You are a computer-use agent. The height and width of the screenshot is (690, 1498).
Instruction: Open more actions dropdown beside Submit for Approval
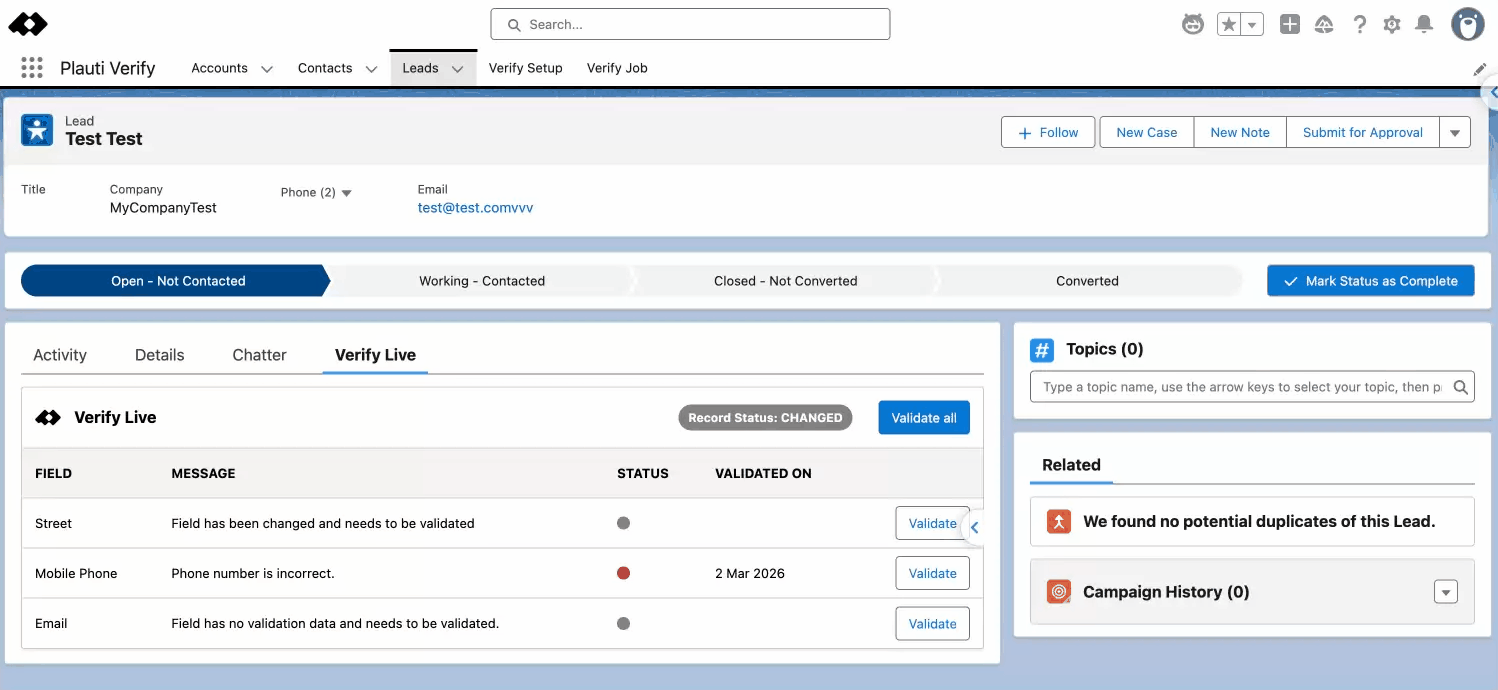[1455, 132]
